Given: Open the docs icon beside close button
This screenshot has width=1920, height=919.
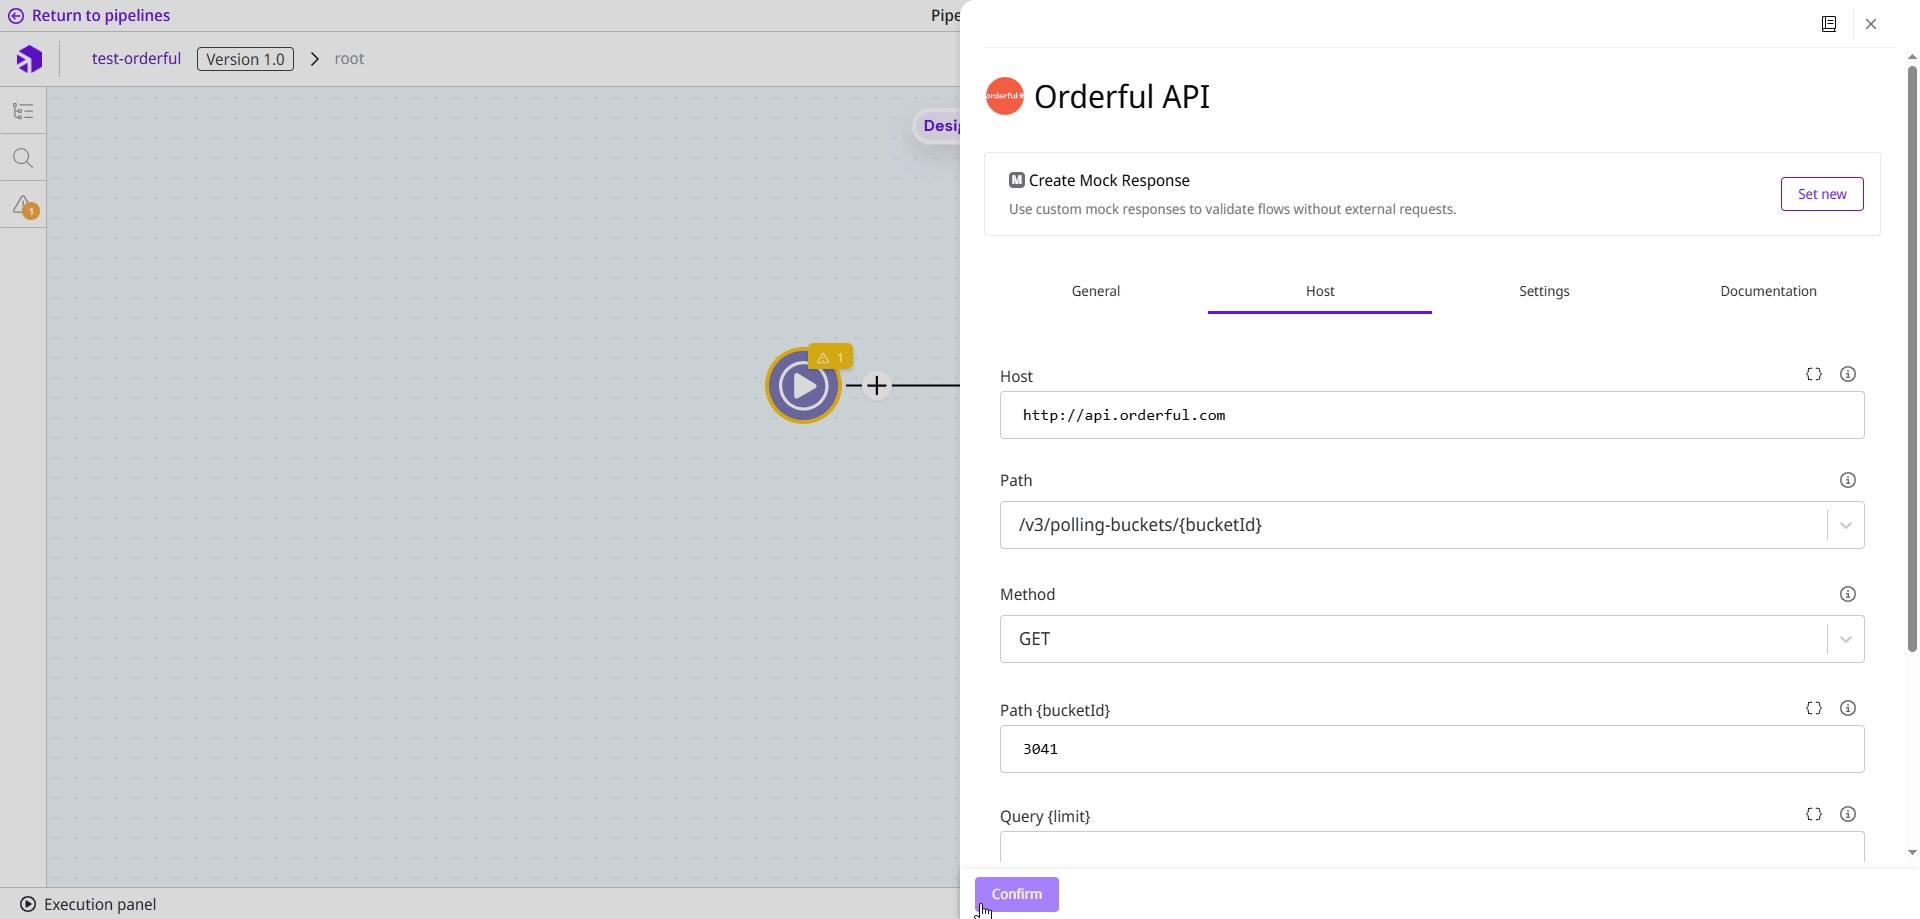Looking at the screenshot, I should tap(1828, 24).
